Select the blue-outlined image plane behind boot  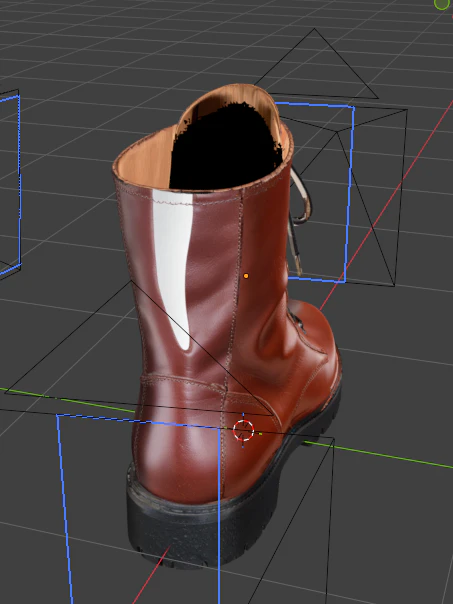318,193
